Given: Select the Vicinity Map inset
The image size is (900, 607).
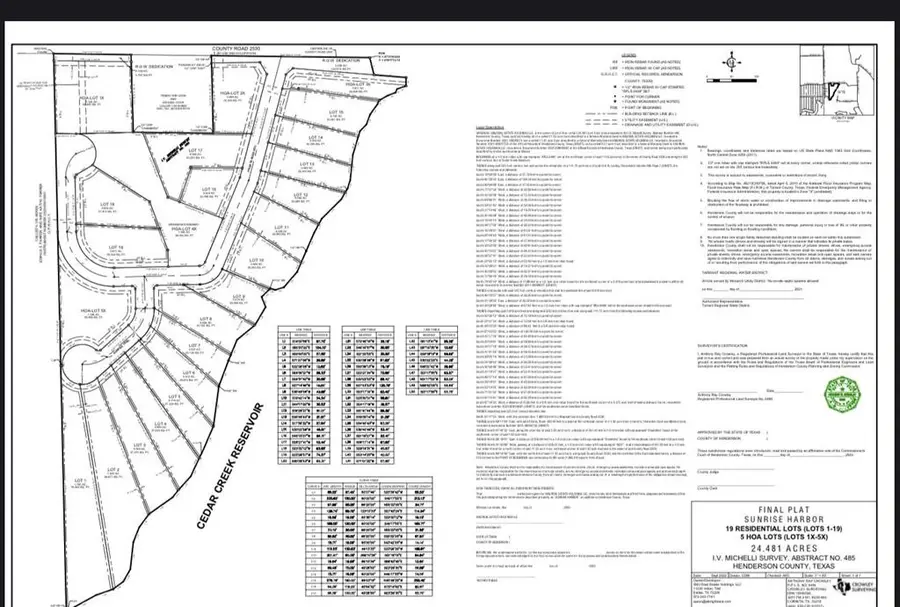Looking at the screenshot, I should [837, 84].
